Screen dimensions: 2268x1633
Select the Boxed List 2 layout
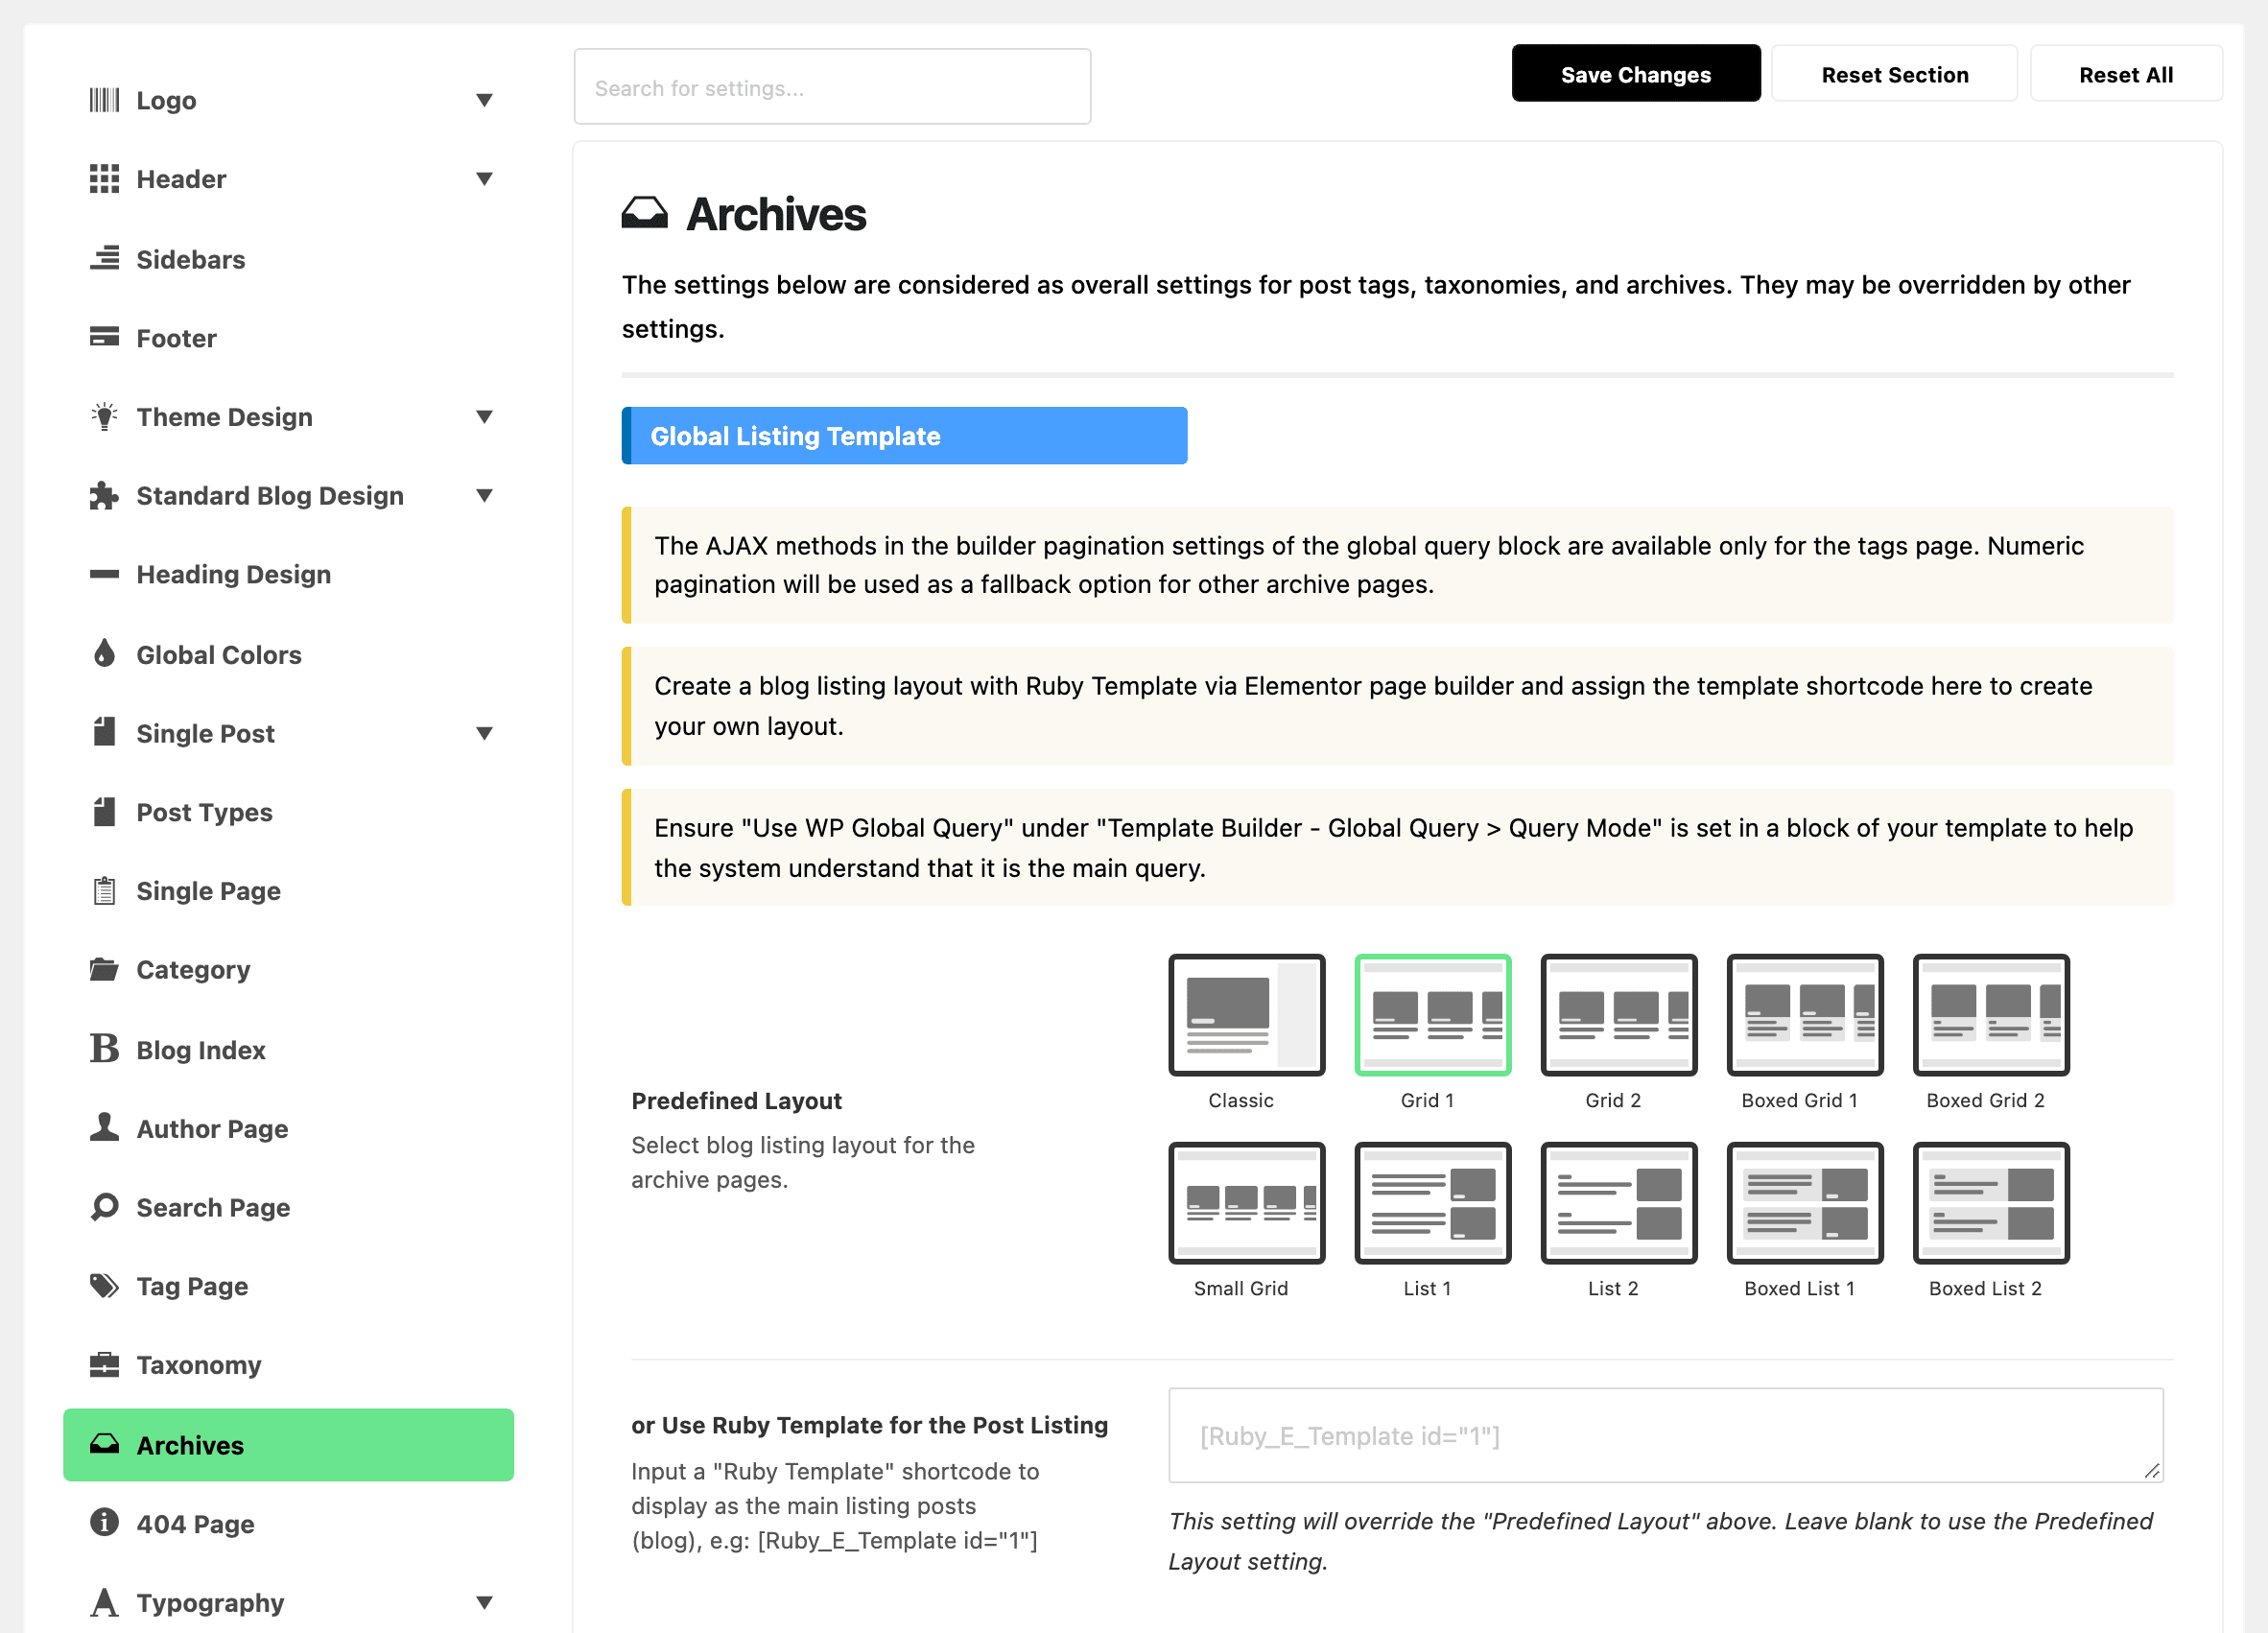(x=1991, y=1202)
